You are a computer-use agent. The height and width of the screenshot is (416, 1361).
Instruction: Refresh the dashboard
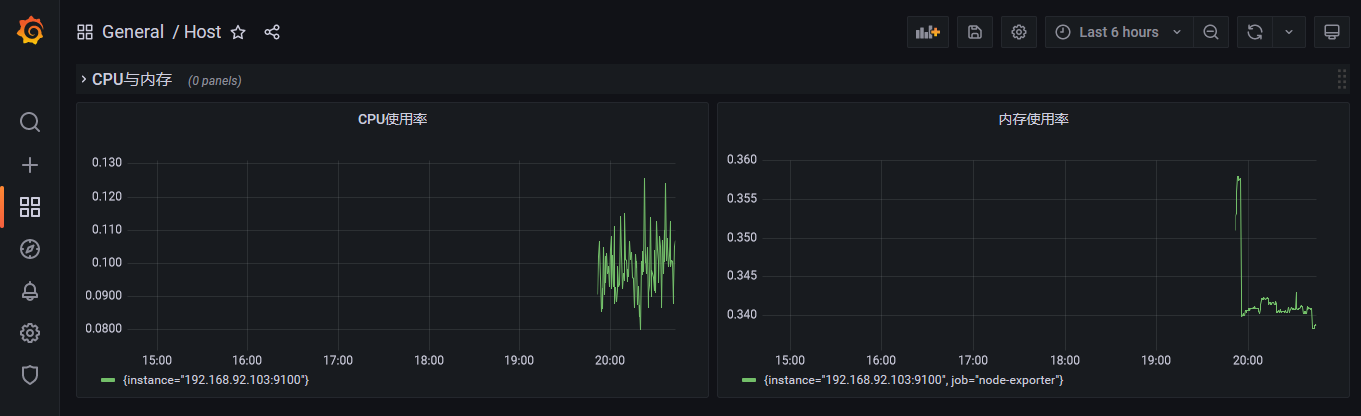pos(1254,32)
